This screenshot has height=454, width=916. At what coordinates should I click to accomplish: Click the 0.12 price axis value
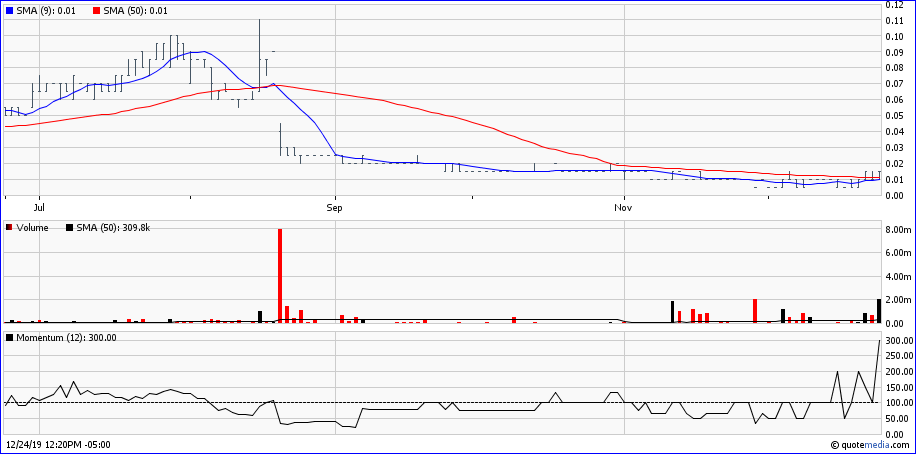897,5
